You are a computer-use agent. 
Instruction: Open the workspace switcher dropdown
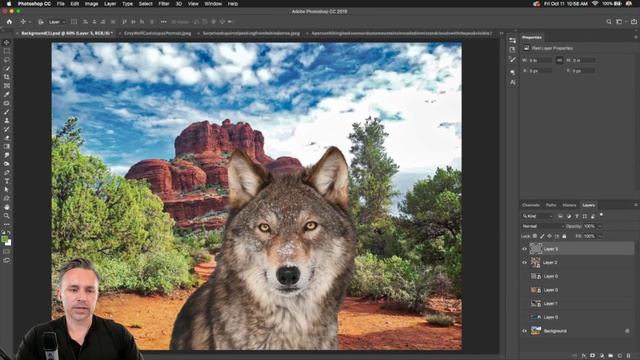(621, 22)
